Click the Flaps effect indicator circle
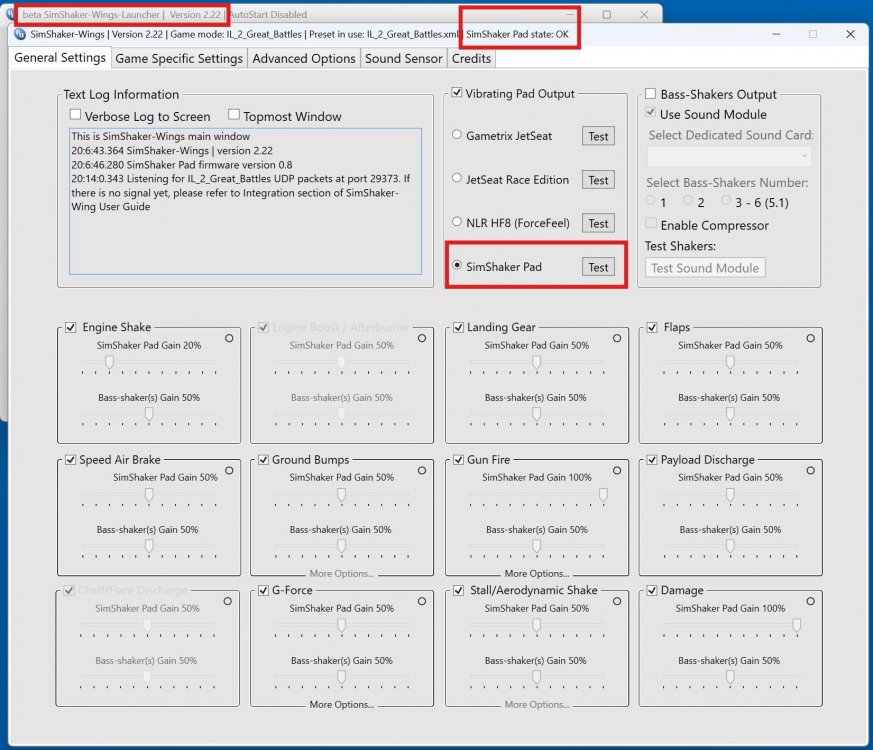 pyautogui.click(x=808, y=339)
